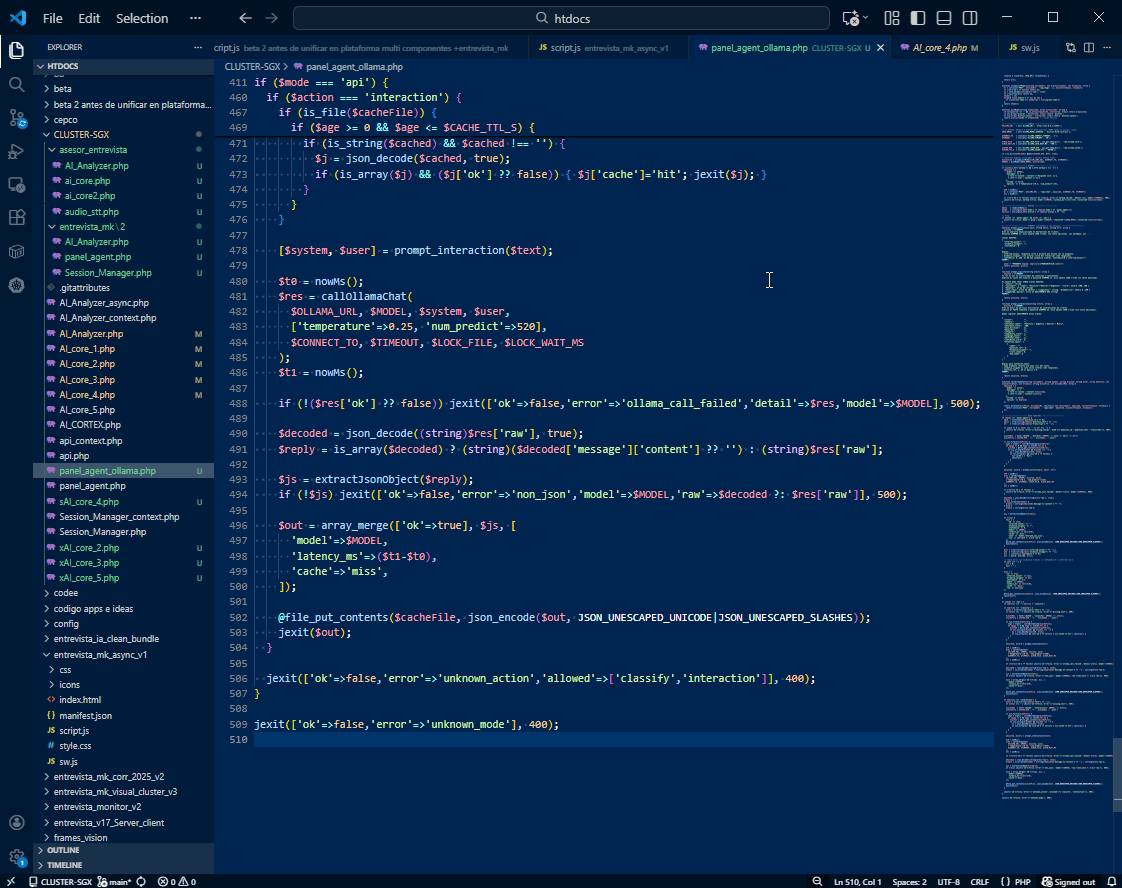Open the Source Control view
1122x888 pixels.
pyautogui.click(x=16, y=118)
